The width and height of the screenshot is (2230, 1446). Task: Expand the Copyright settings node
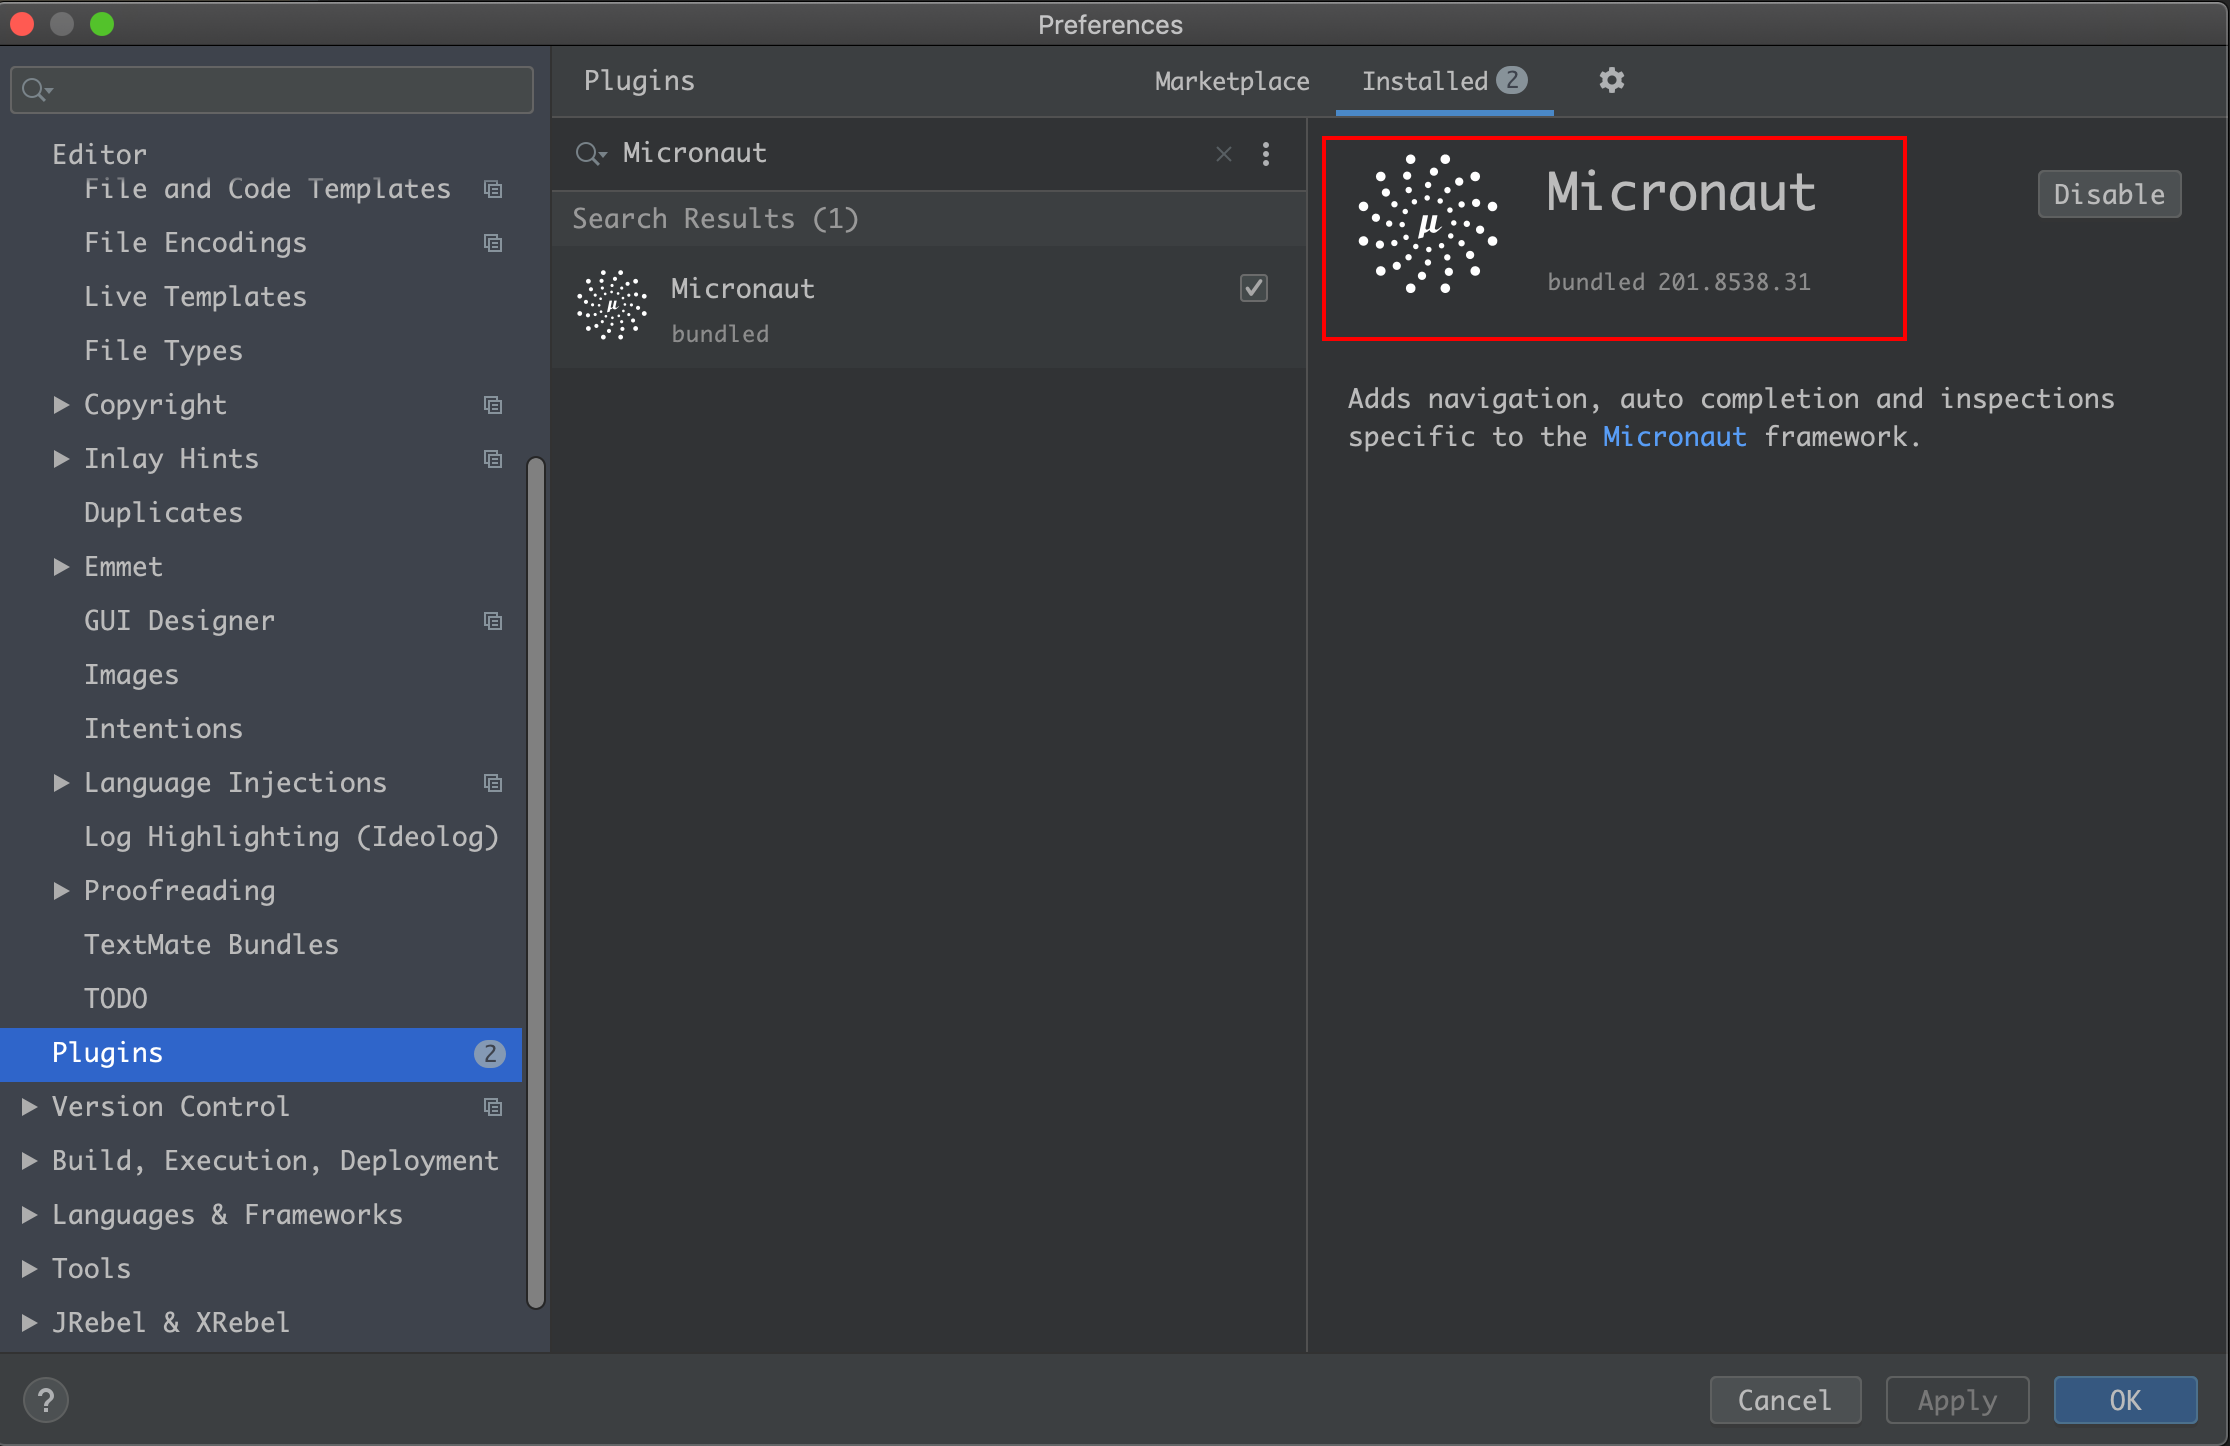point(61,405)
